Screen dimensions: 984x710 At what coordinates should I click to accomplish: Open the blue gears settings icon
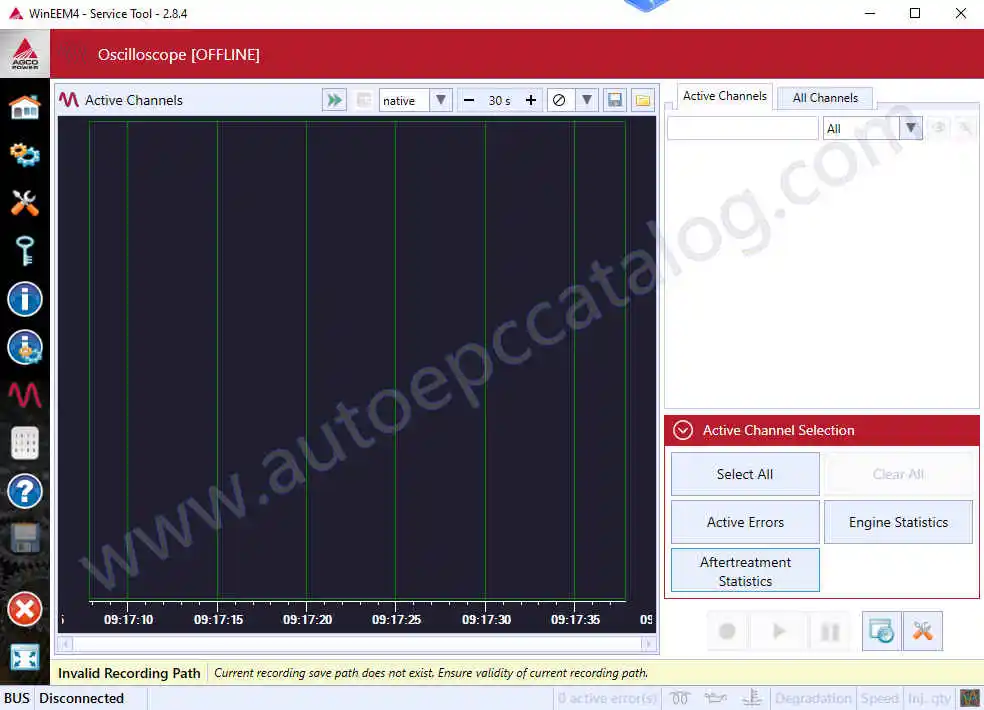tap(25, 154)
